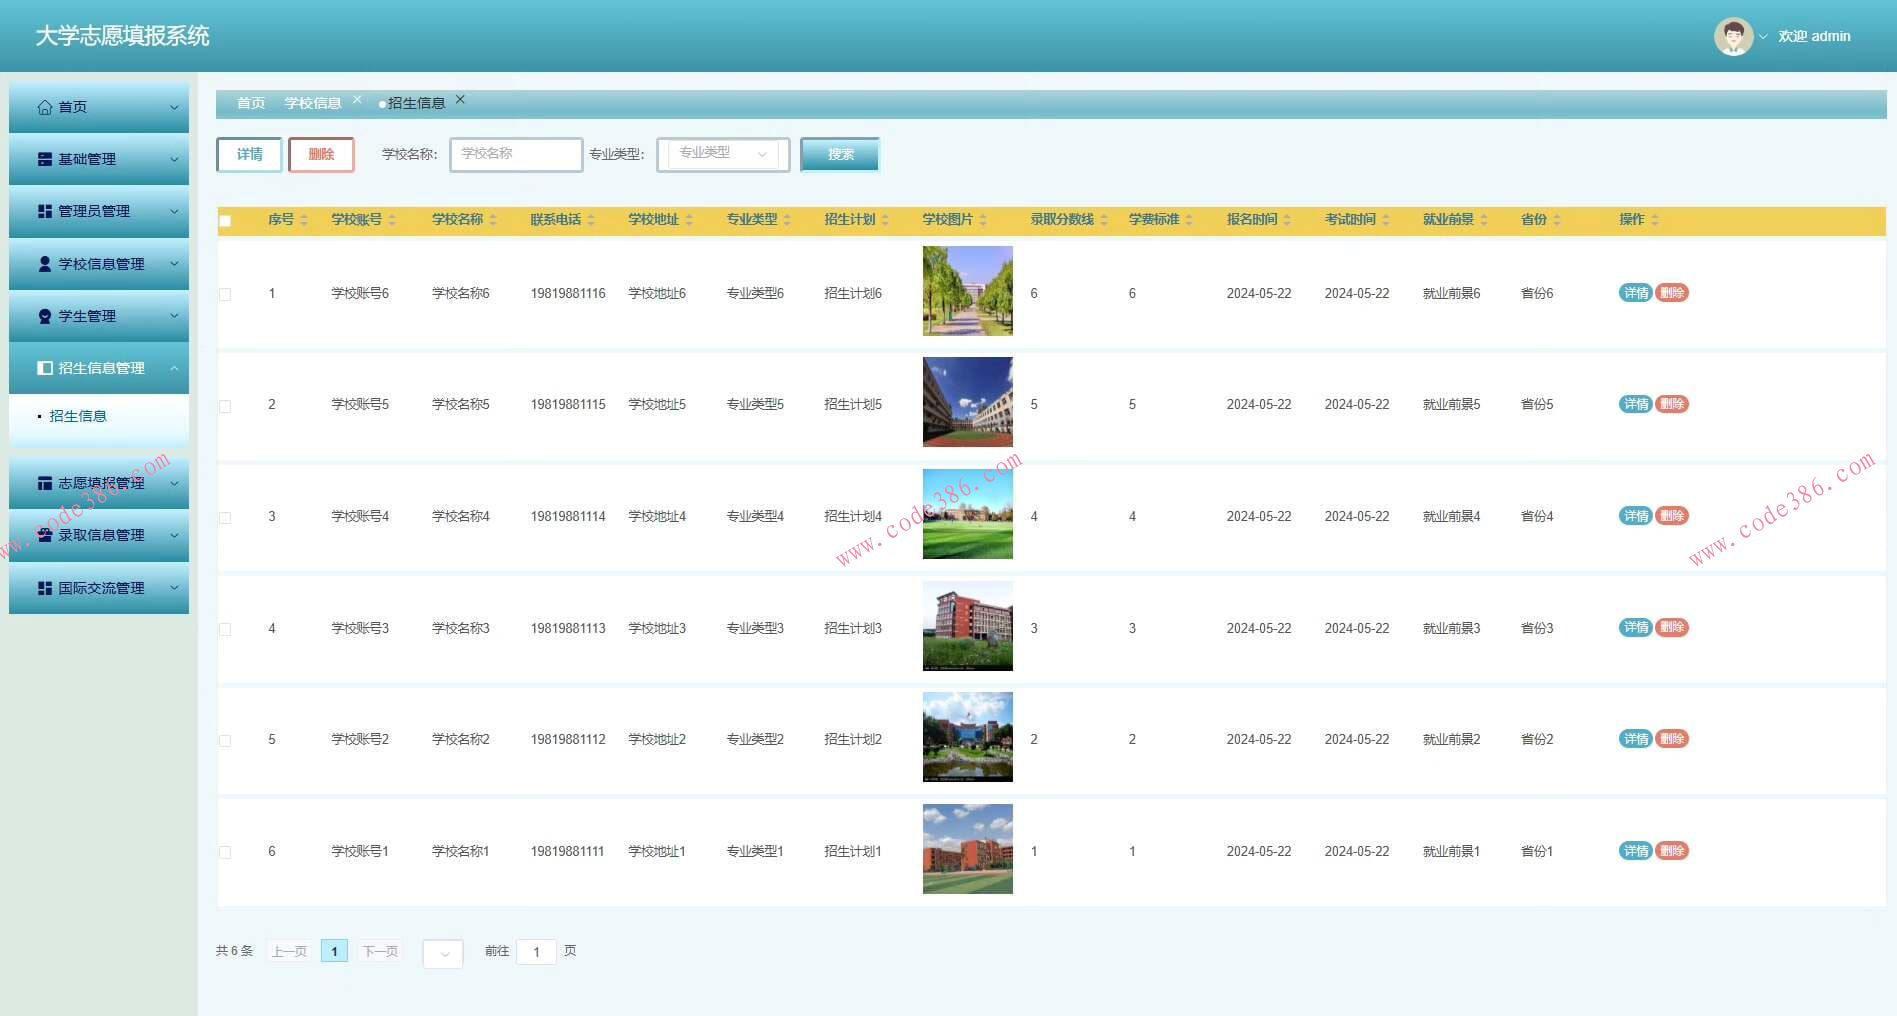This screenshot has width=1897, height=1016.
Task: Click 删除 button in row 3
Action: [1672, 516]
